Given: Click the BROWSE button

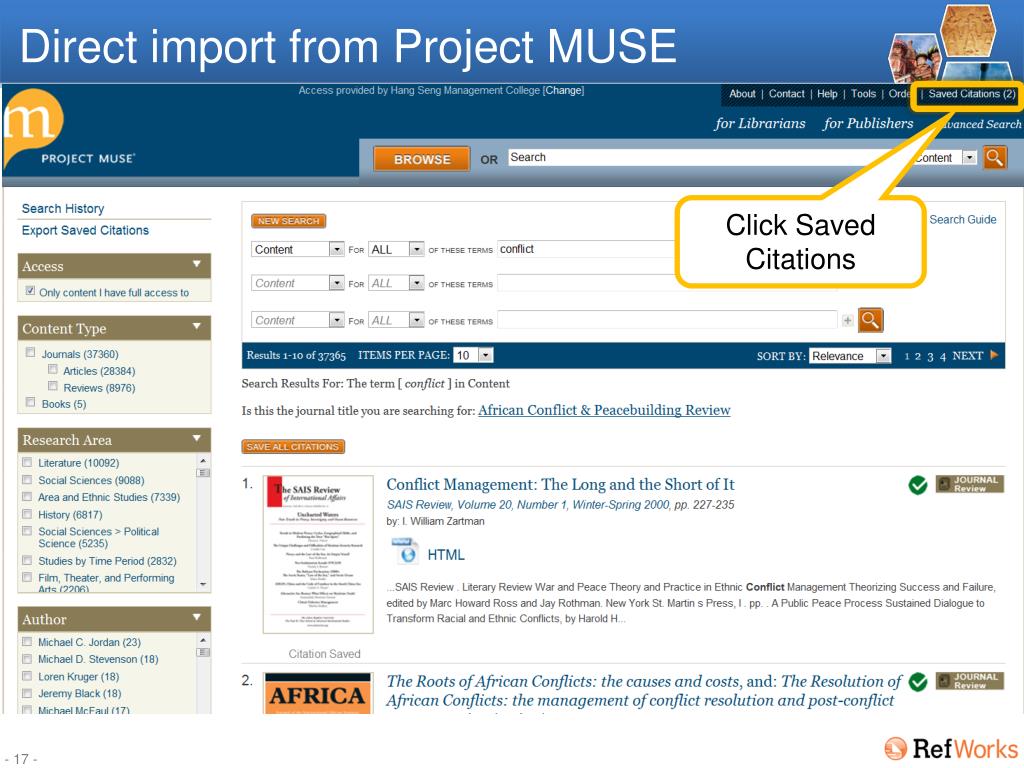Looking at the screenshot, I should click(422, 159).
